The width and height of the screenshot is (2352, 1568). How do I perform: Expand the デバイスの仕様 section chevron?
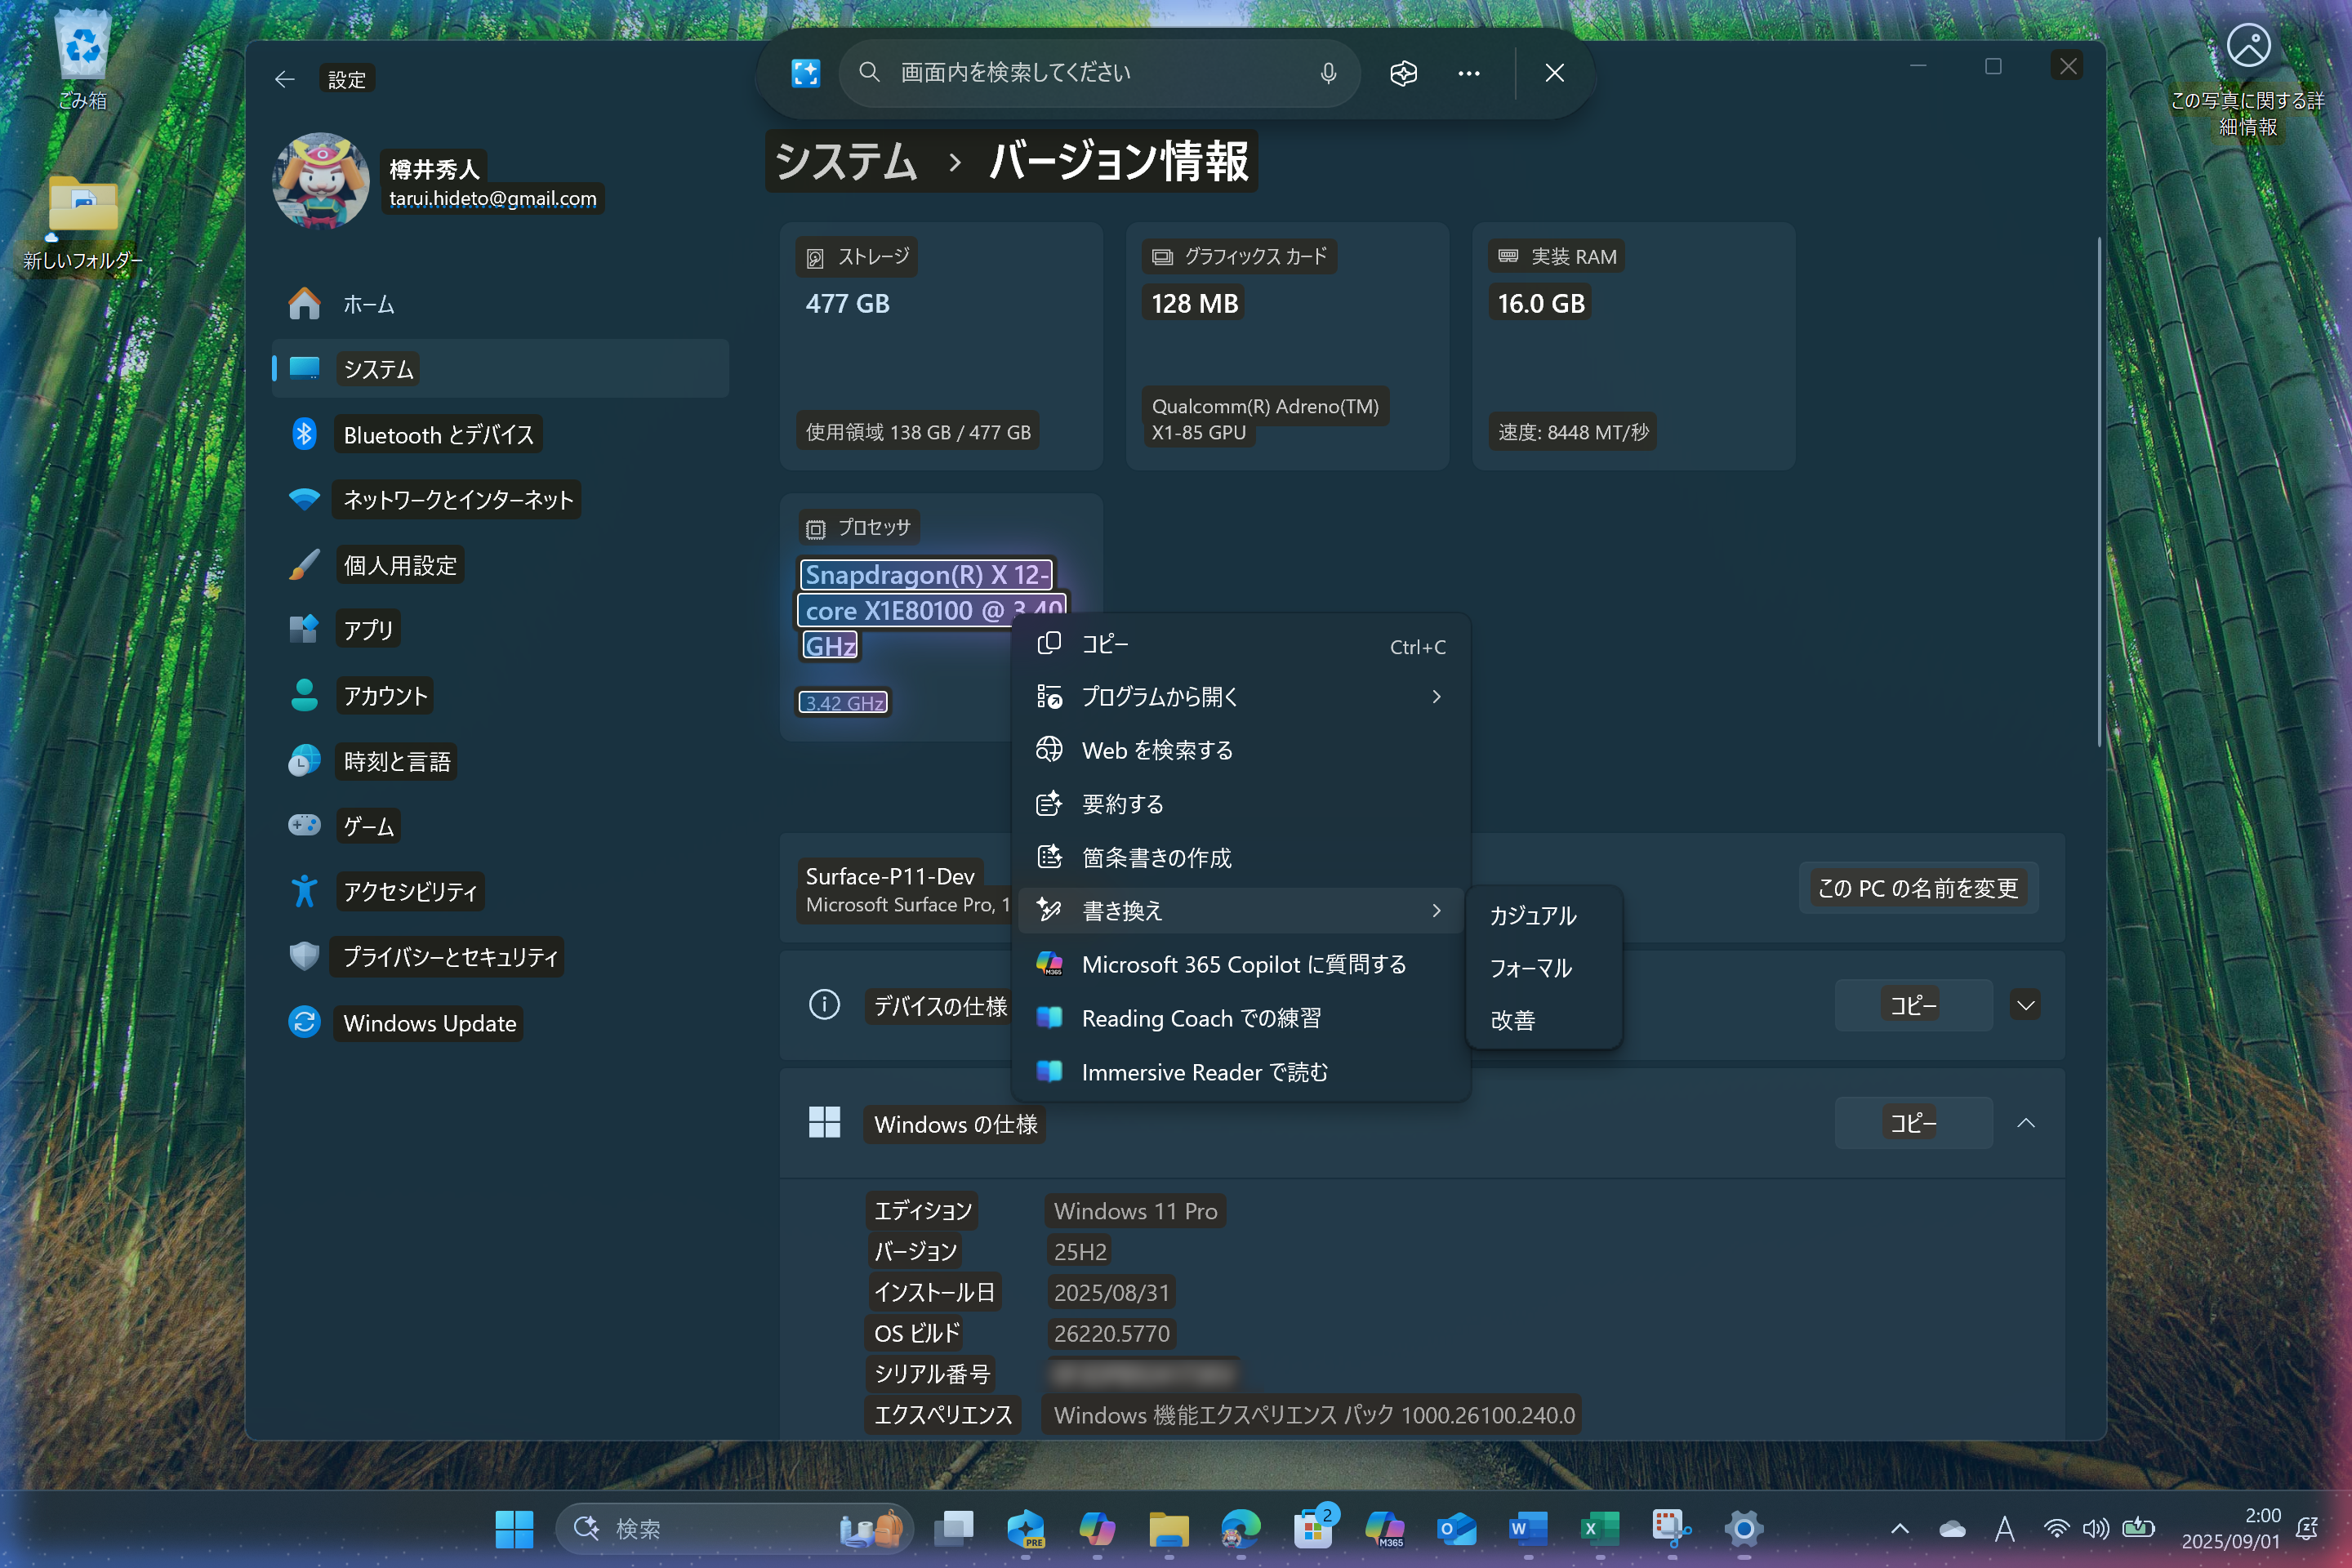(2025, 1005)
